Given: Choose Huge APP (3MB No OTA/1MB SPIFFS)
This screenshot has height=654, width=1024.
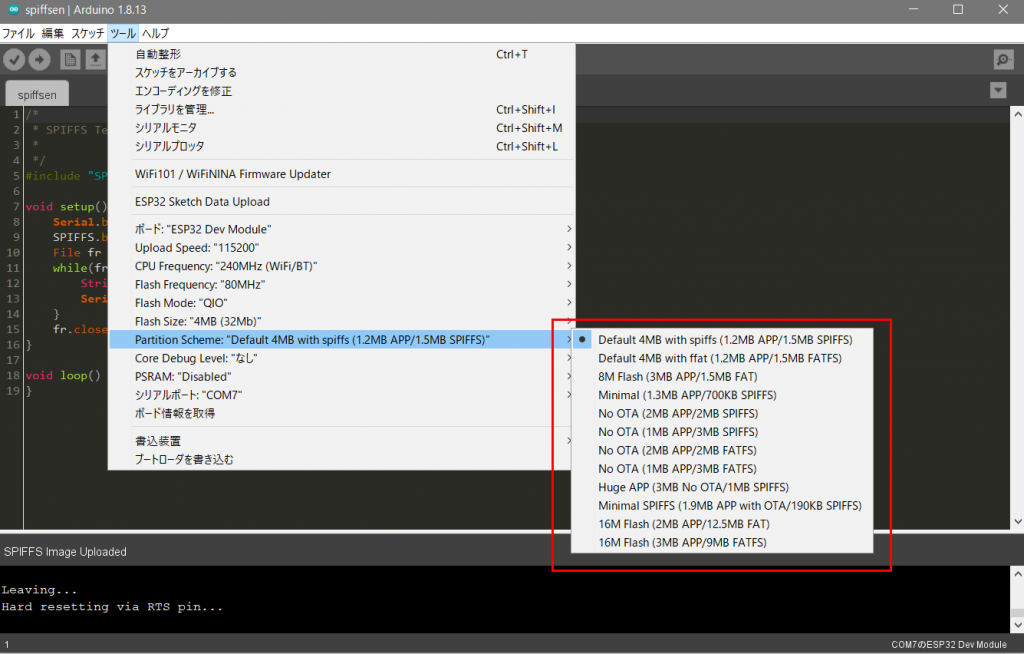Looking at the screenshot, I should click(691, 487).
